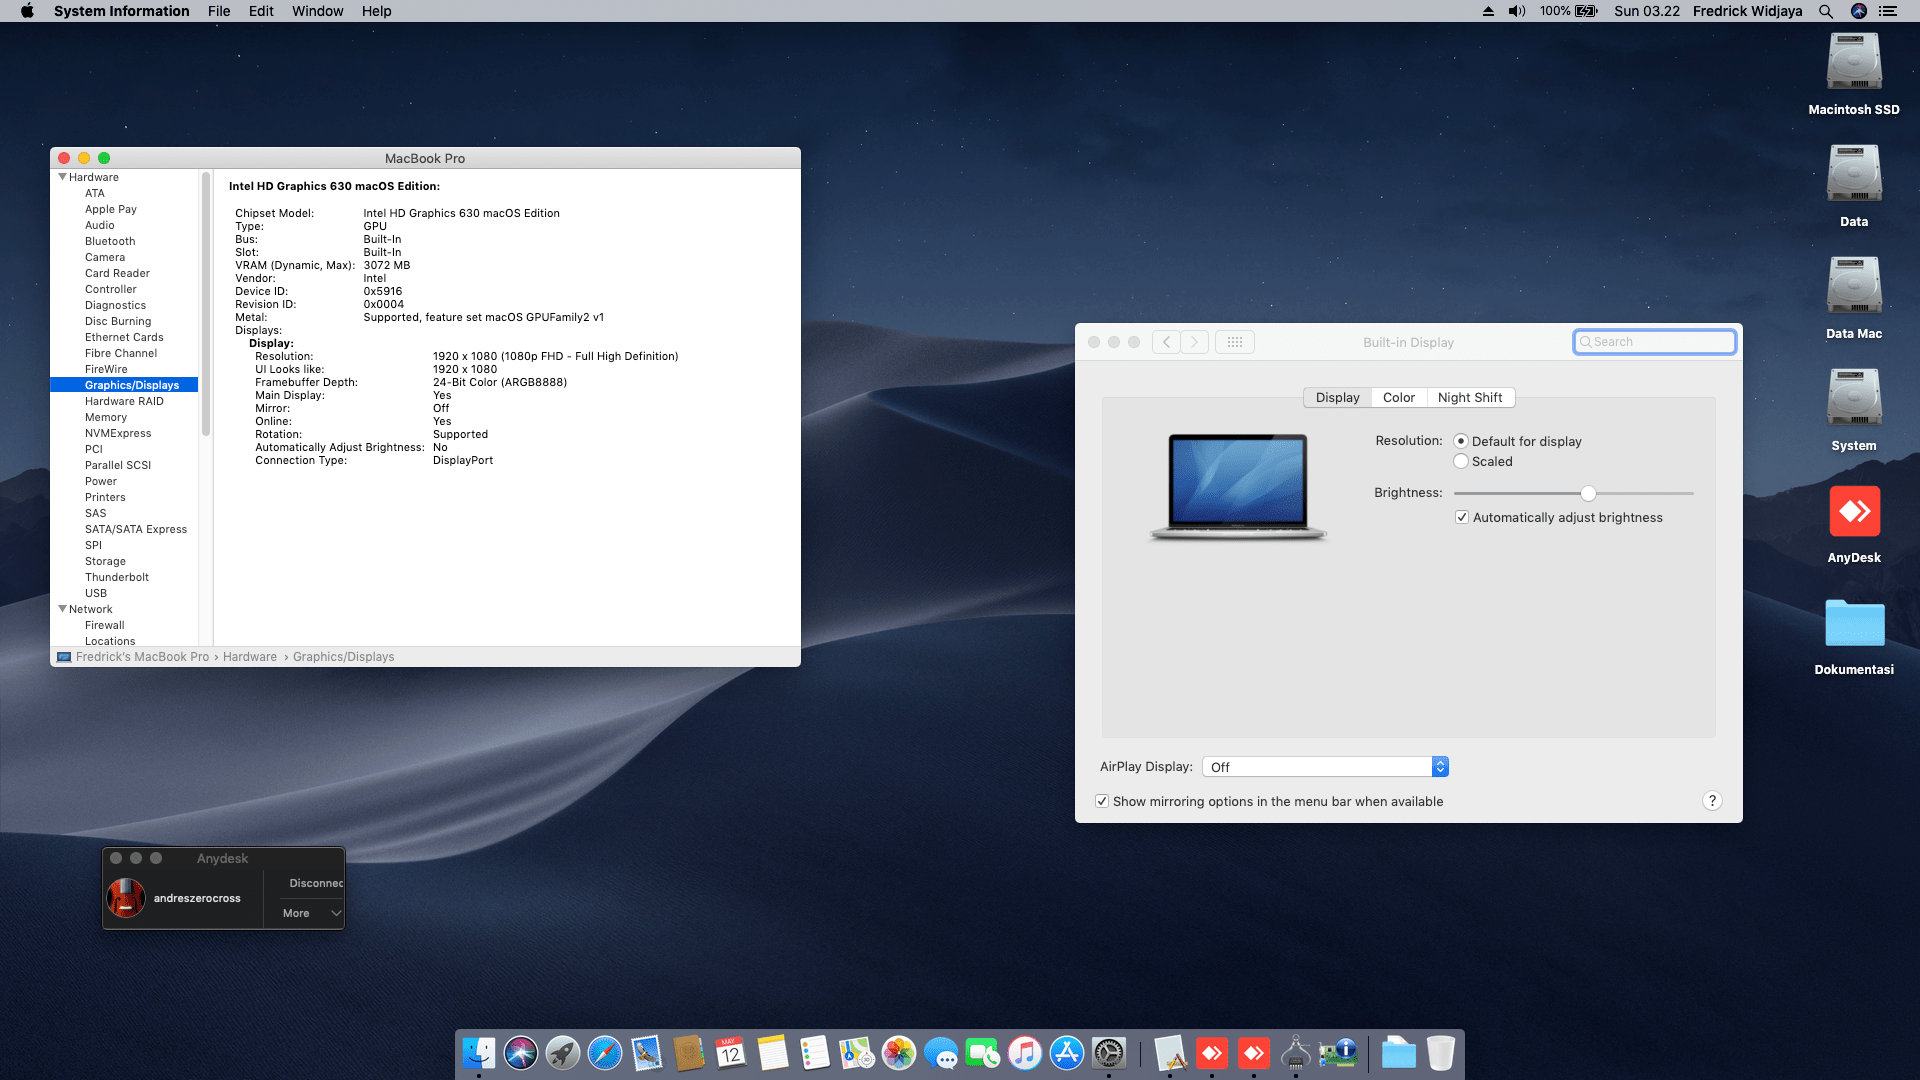Enable the Scaled resolution option
This screenshot has height=1080, width=1920.
(x=1461, y=461)
